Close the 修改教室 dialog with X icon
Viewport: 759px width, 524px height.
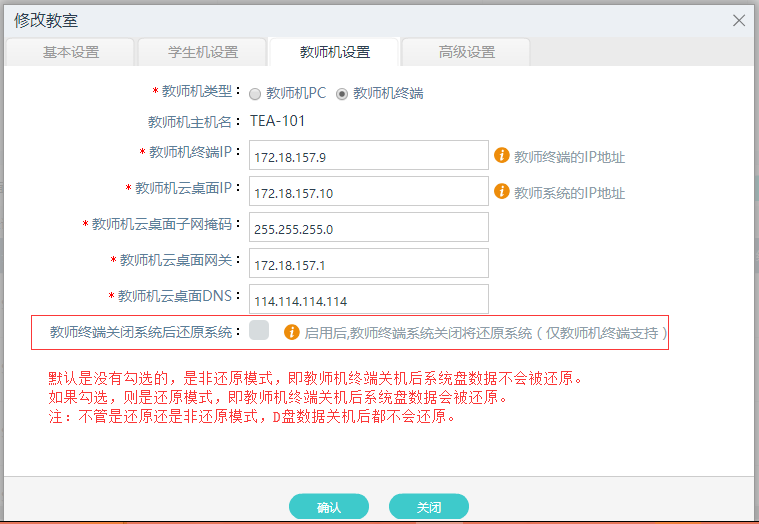(739, 20)
